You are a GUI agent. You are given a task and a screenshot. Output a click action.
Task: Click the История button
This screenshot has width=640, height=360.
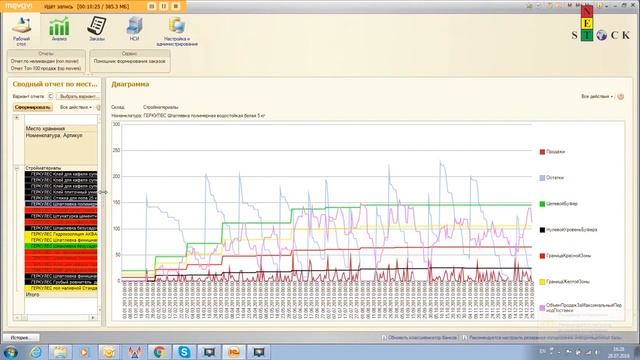tap(21, 338)
